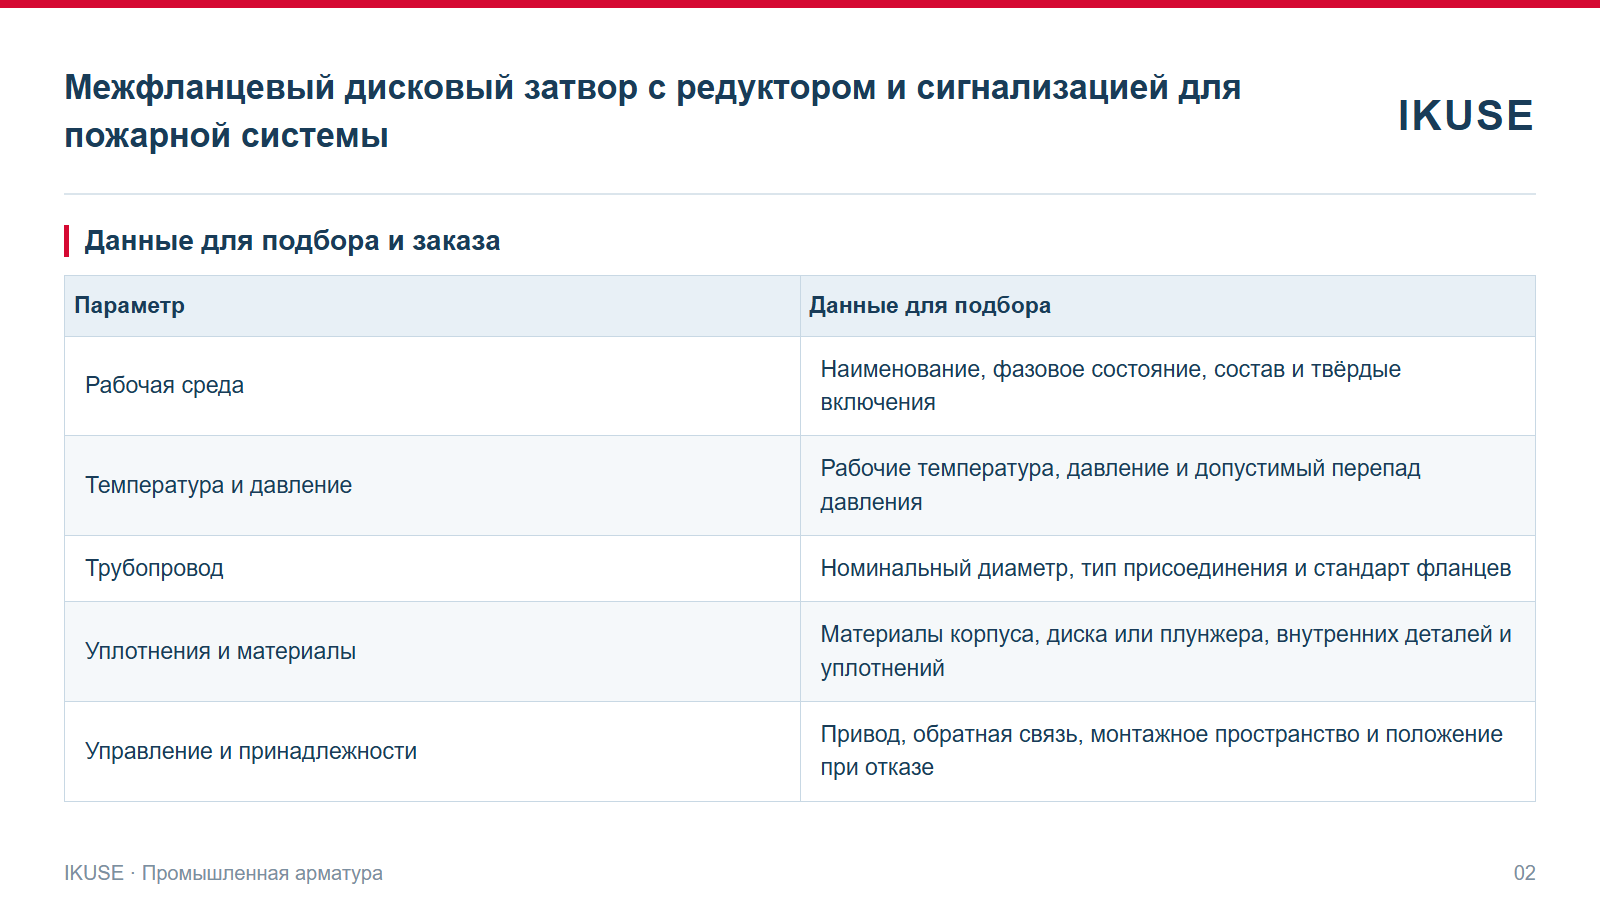The width and height of the screenshot is (1600, 912).
Task: Click the cell starting with Номинальный диаметр
Action: point(1168,569)
